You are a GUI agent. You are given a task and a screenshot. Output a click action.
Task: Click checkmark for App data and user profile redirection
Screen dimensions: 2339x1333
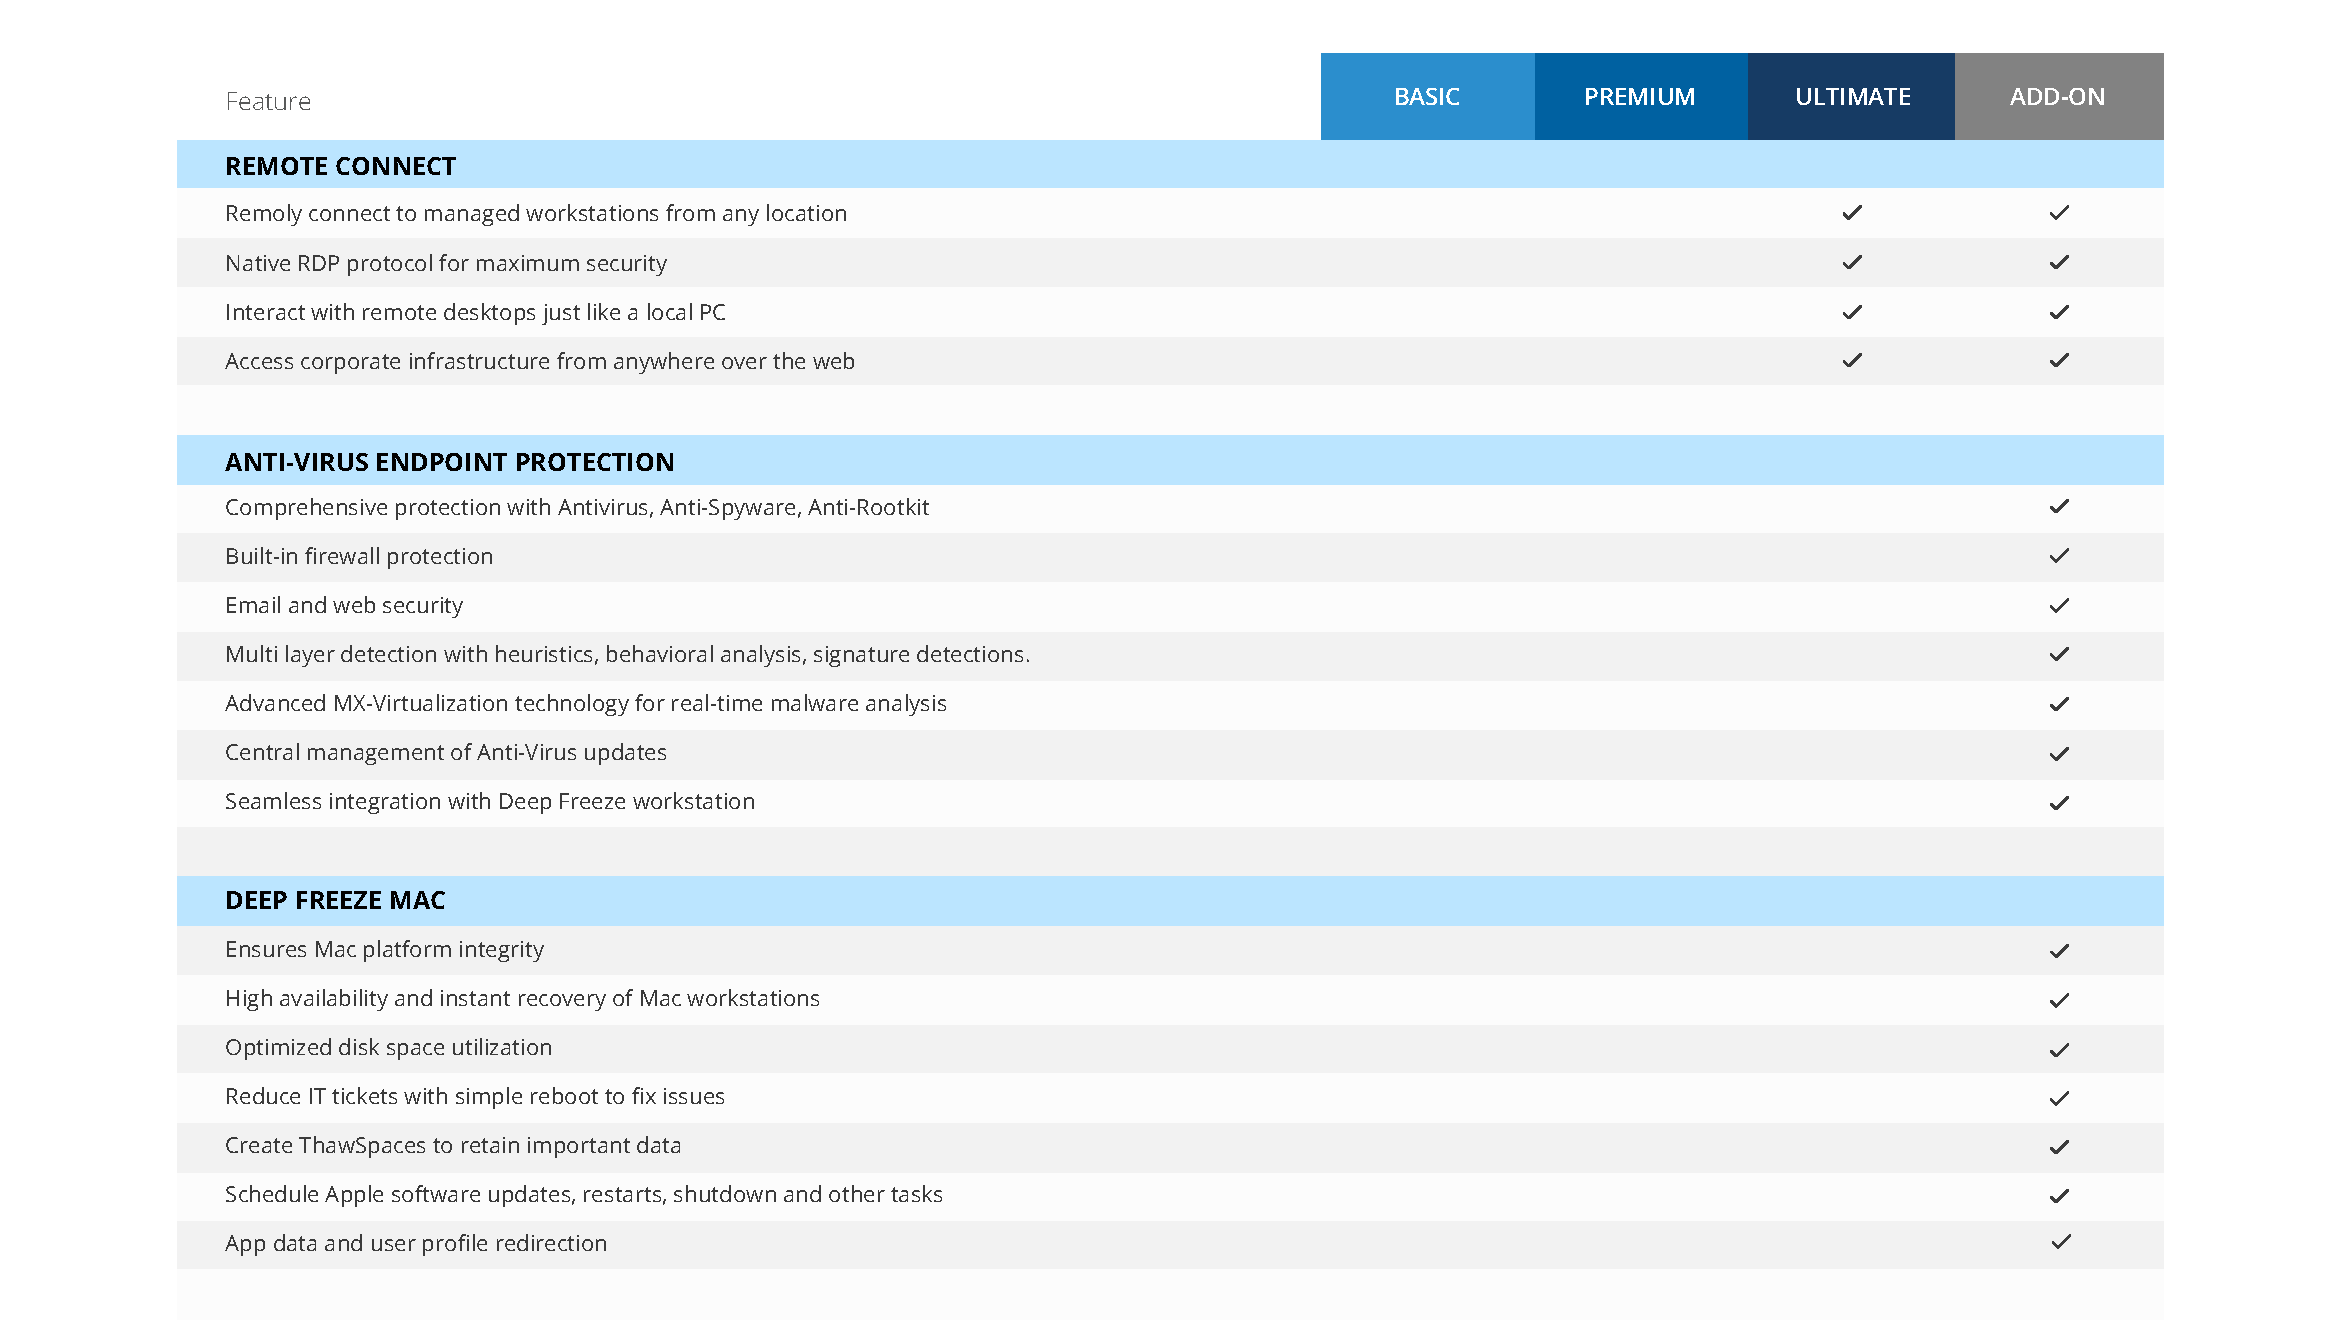coord(2060,1242)
